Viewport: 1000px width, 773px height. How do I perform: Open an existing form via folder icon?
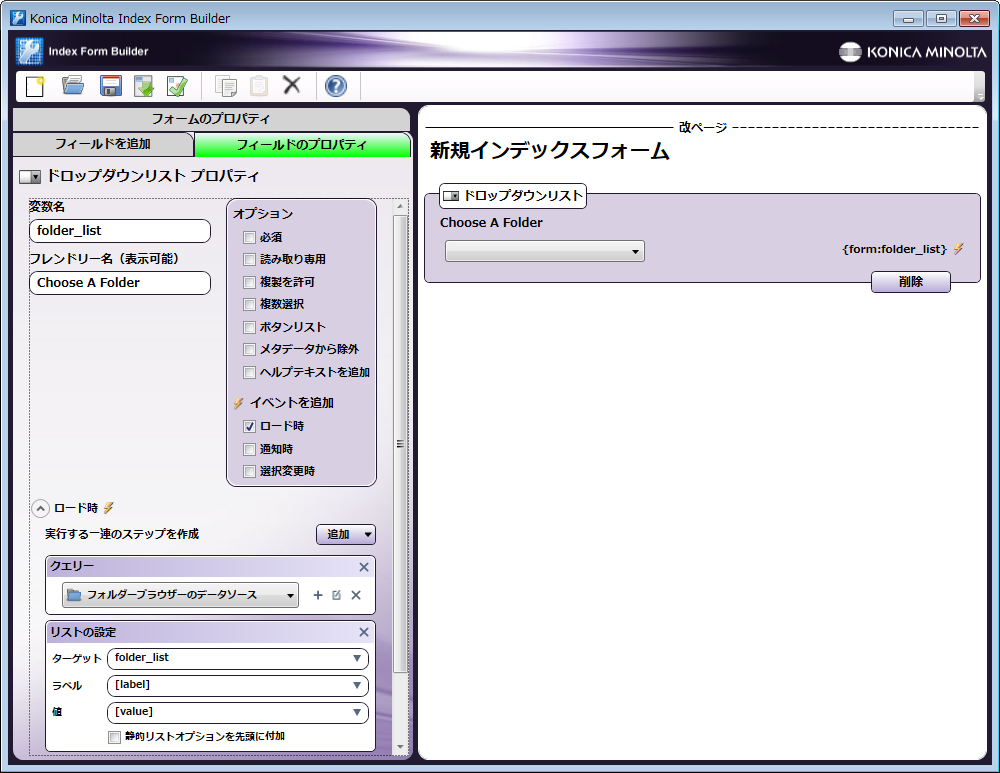pyautogui.click(x=73, y=85)
